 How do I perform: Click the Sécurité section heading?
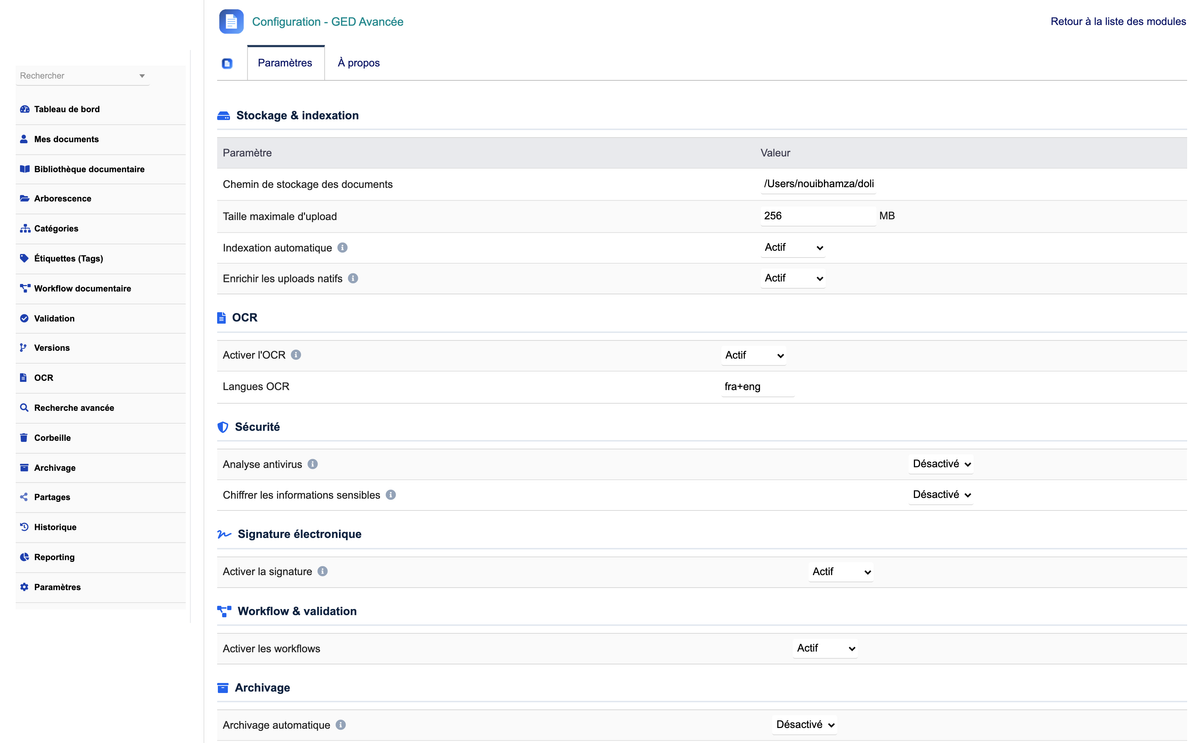point(257,427)
